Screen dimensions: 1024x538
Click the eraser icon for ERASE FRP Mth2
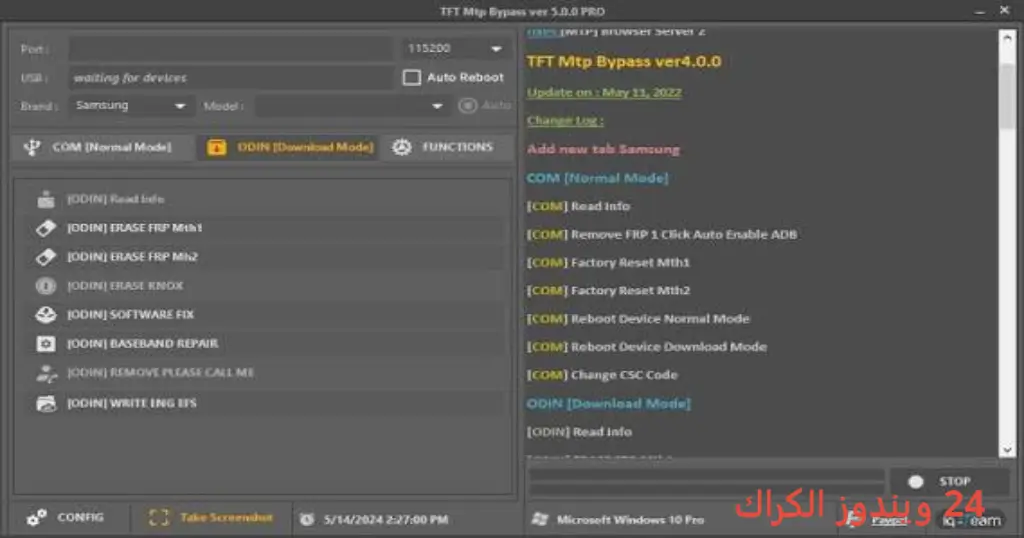click(46, 257)
